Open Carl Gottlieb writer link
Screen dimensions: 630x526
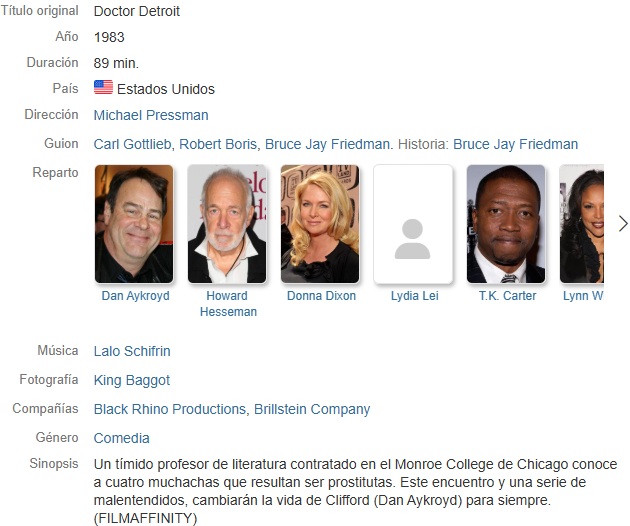pos(133,144)
